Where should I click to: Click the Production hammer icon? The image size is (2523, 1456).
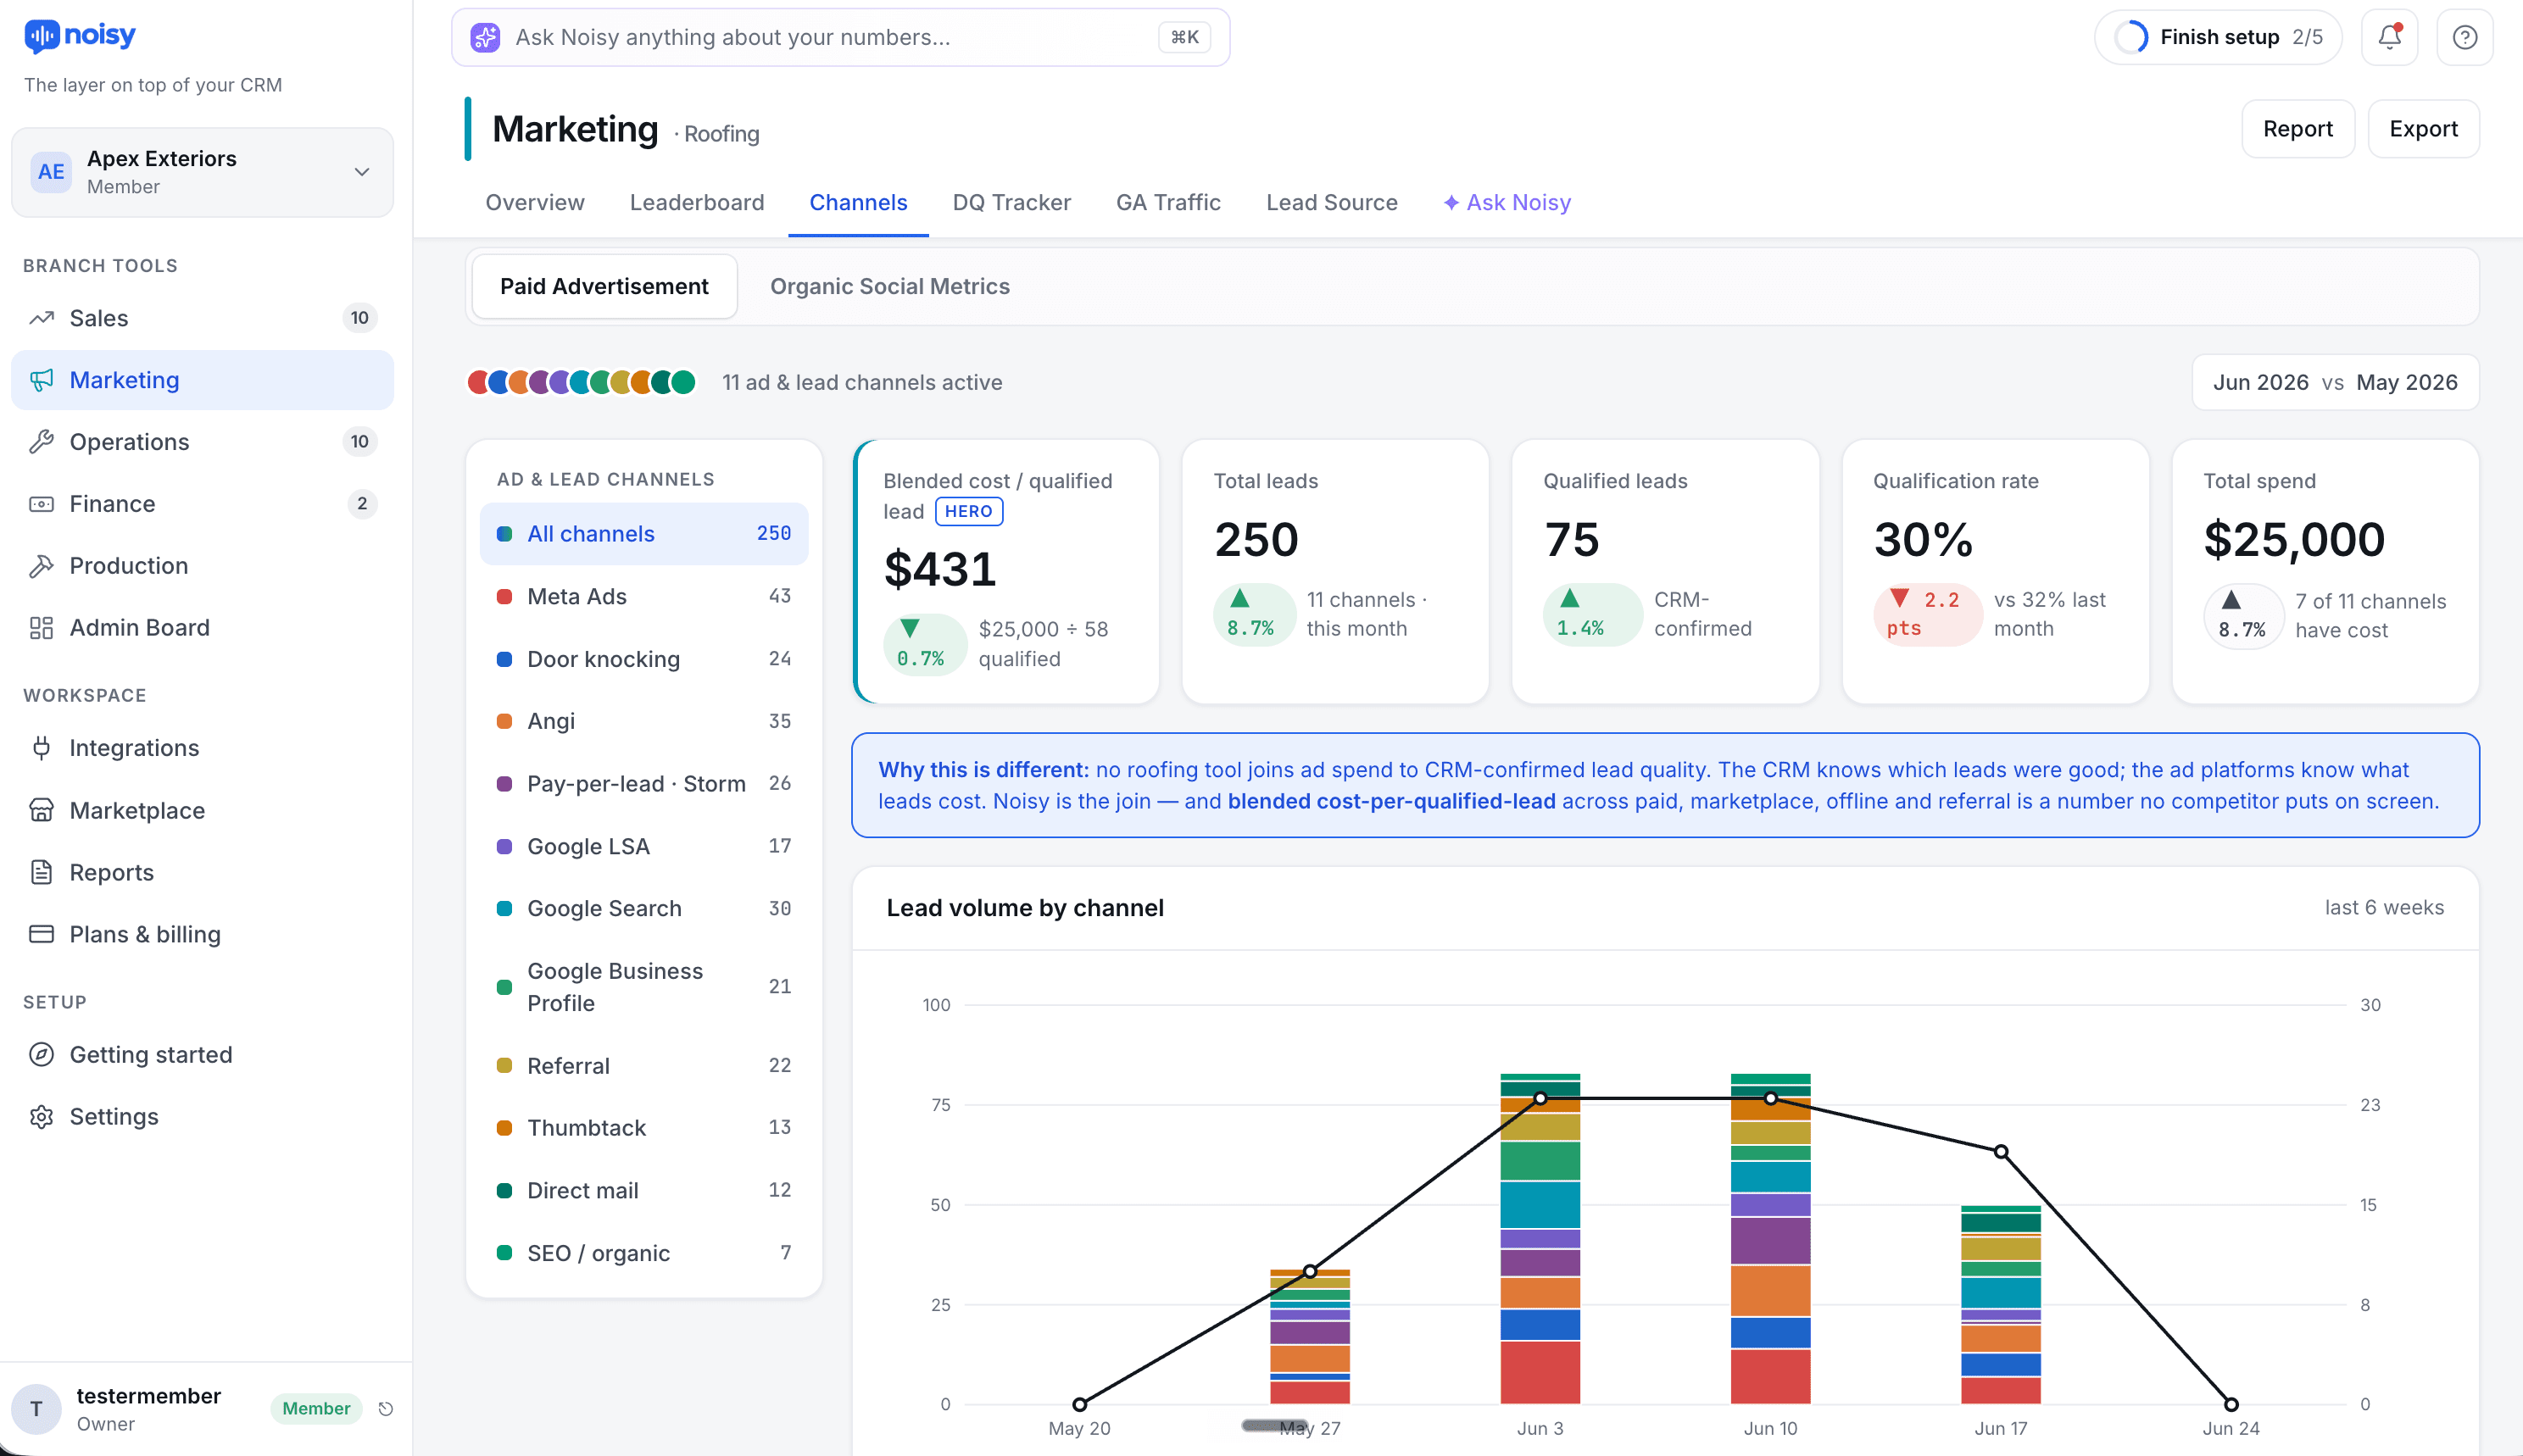41,566
